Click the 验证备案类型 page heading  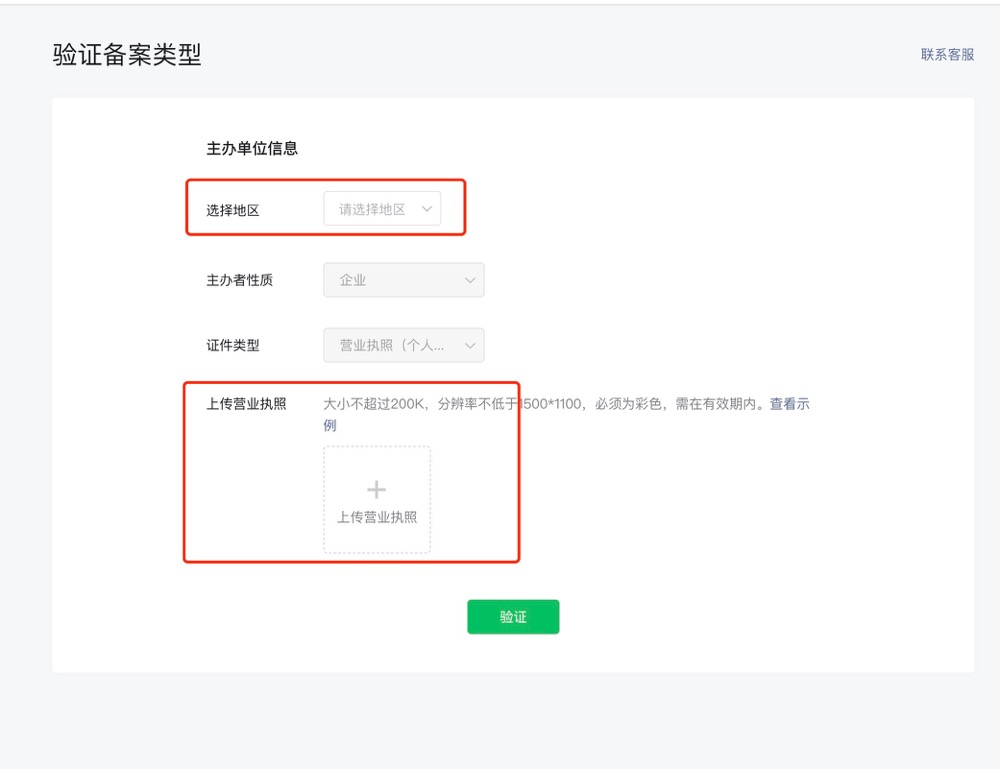point(127,55)
